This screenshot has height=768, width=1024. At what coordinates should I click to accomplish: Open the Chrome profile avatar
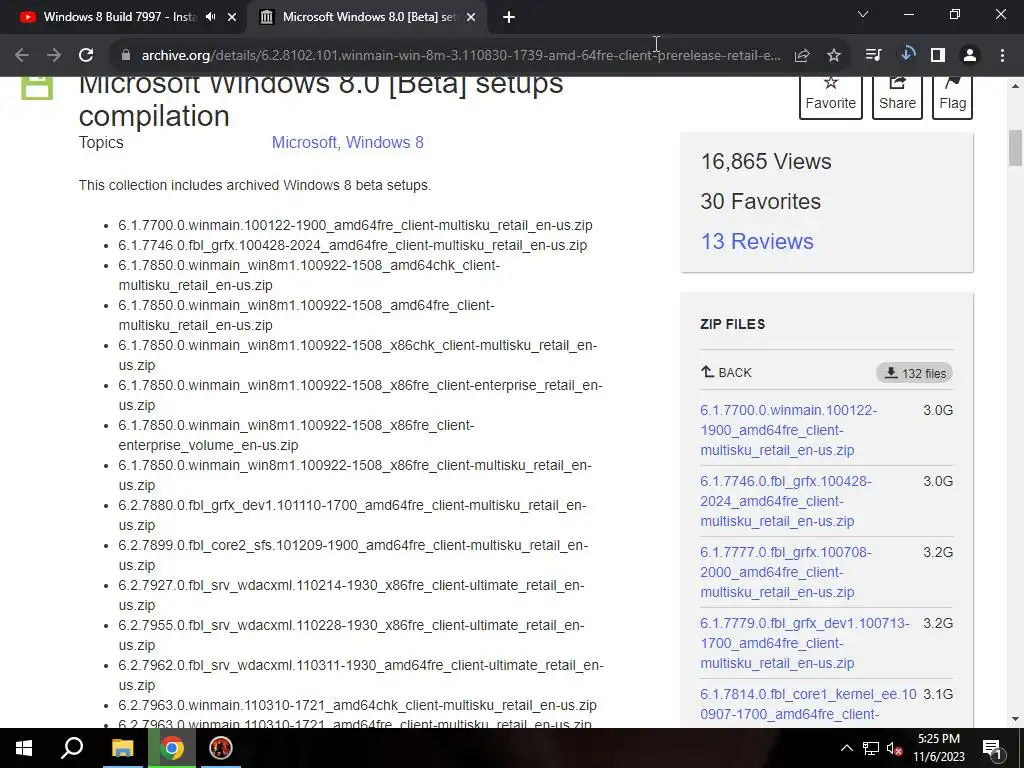click(x=970, y=56)
